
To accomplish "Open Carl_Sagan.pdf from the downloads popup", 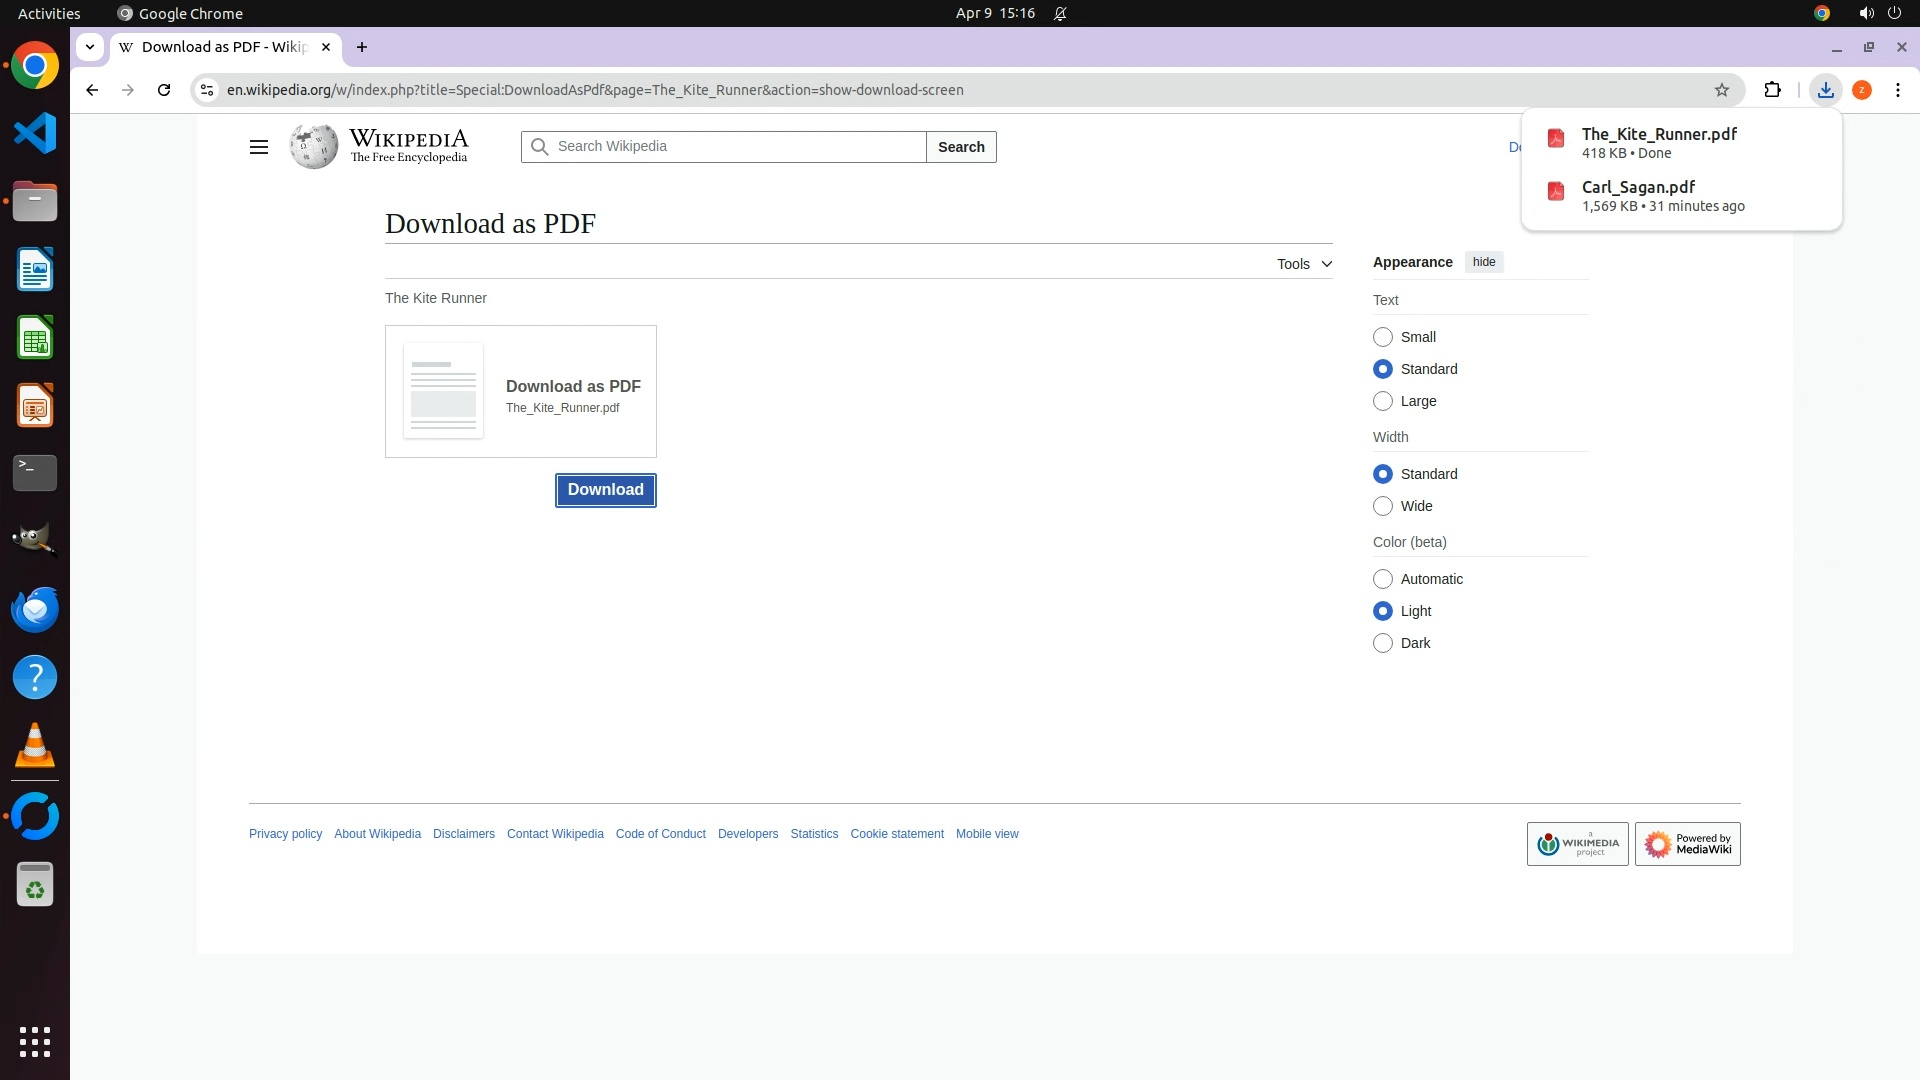I will tap(1637, 188).
